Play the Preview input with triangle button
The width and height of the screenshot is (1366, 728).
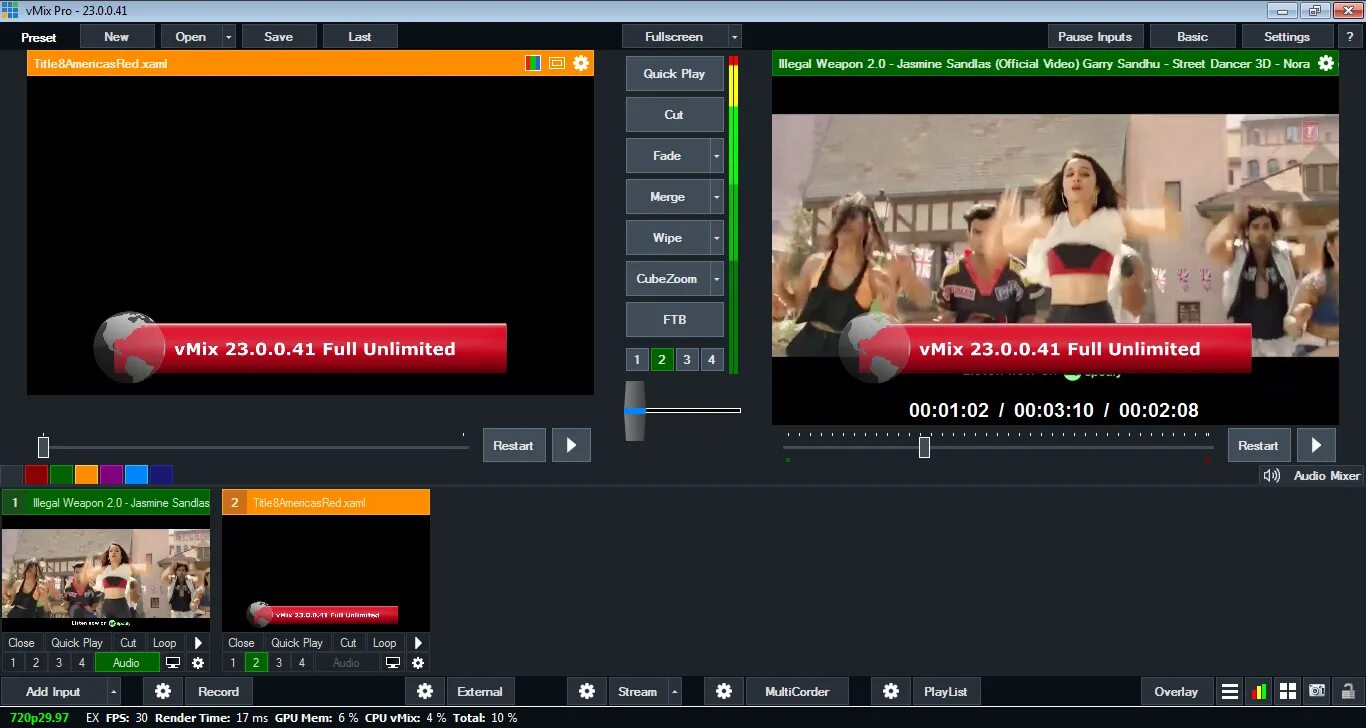tap(571, 445)
